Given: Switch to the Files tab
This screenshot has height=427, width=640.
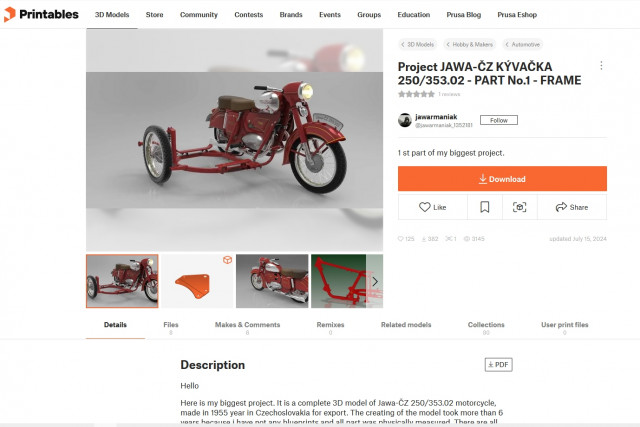Looking at the screenshot, I should pyautogui.click(x=171, y=327).
